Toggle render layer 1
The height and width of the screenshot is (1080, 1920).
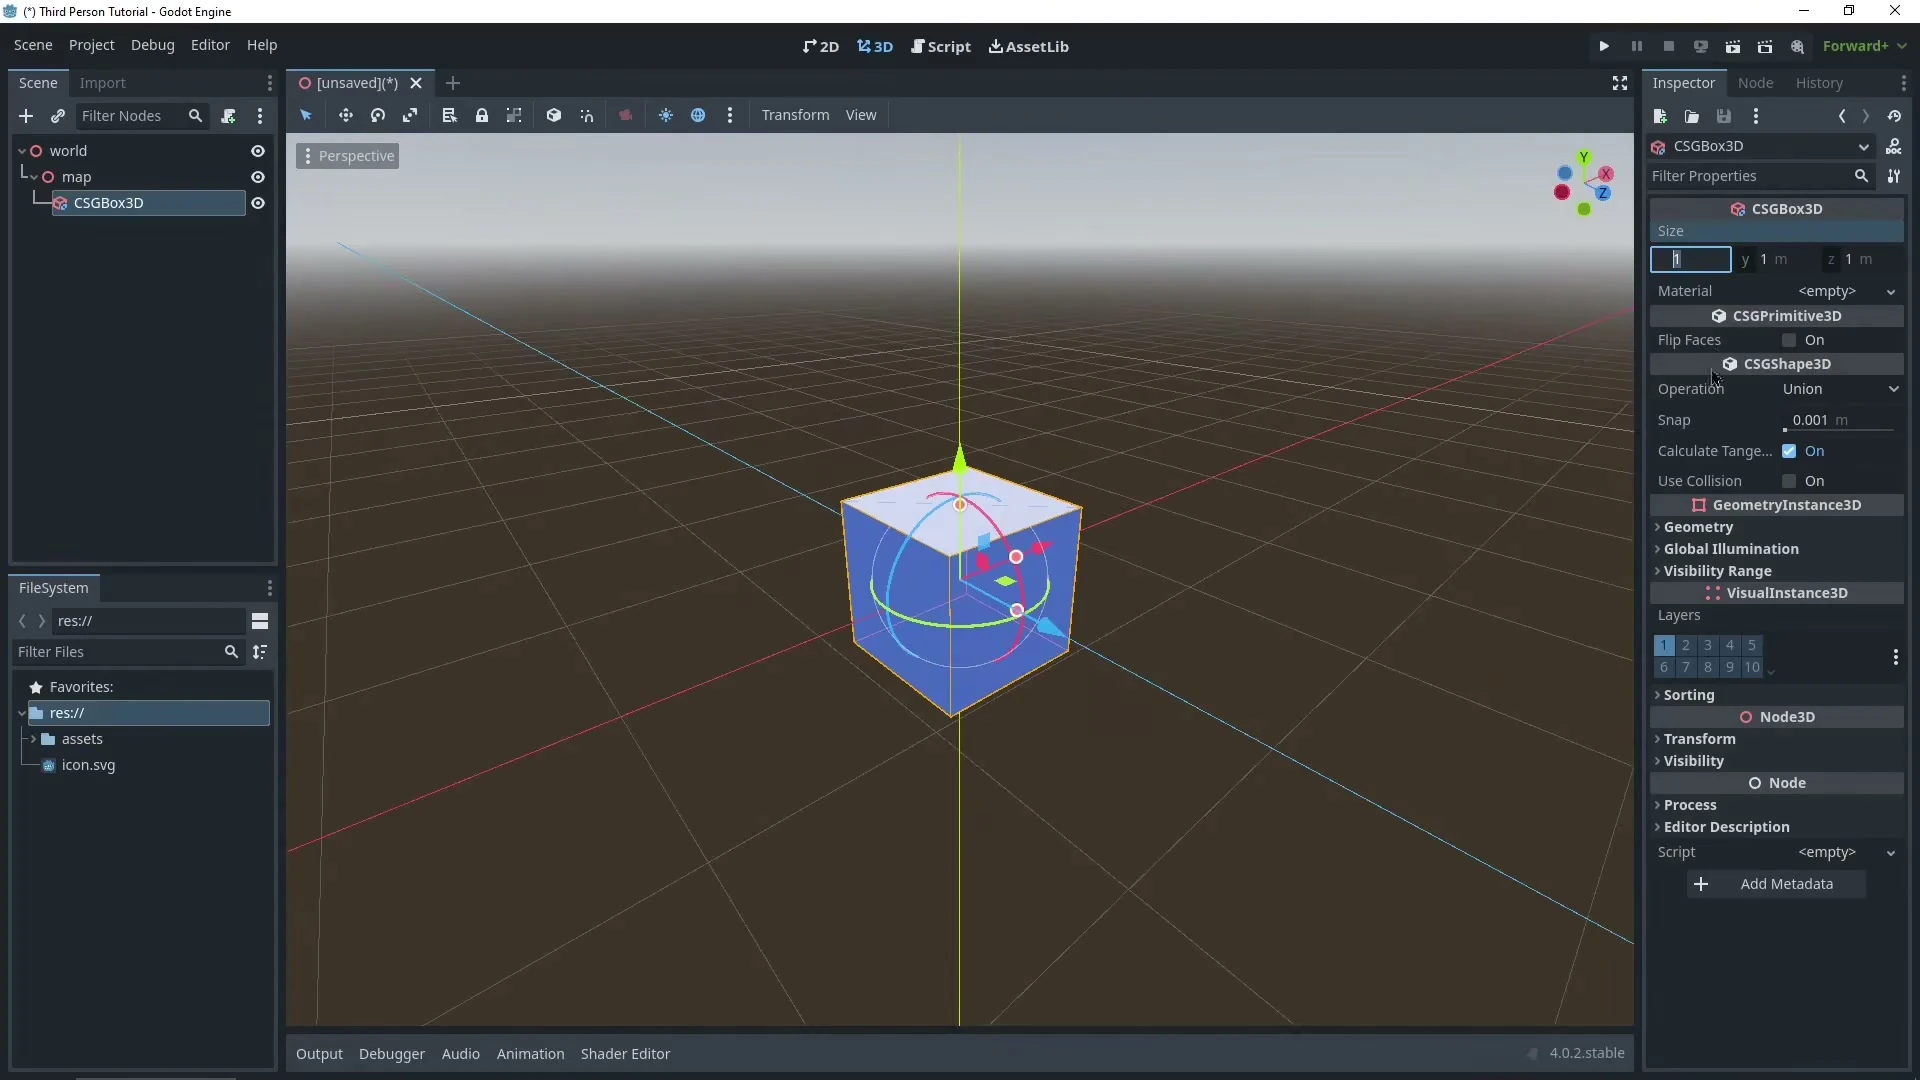tap(1664, 645)
